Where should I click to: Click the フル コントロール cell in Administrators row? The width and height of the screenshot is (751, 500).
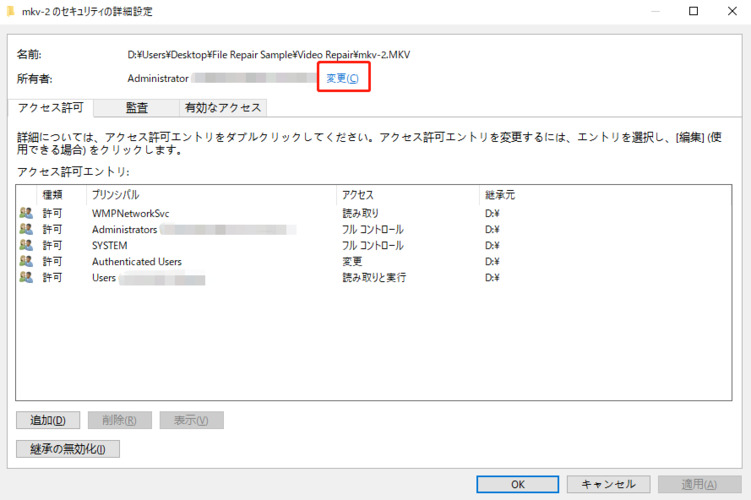[373, 229]
